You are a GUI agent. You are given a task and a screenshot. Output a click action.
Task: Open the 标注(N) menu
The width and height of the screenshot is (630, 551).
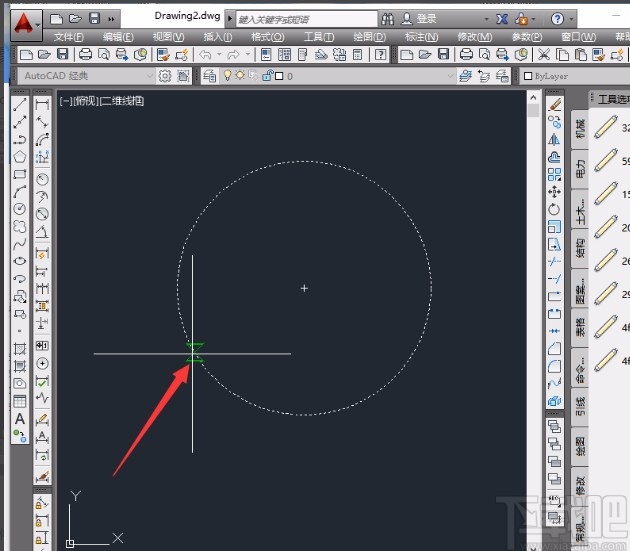(x=421, y=37)
